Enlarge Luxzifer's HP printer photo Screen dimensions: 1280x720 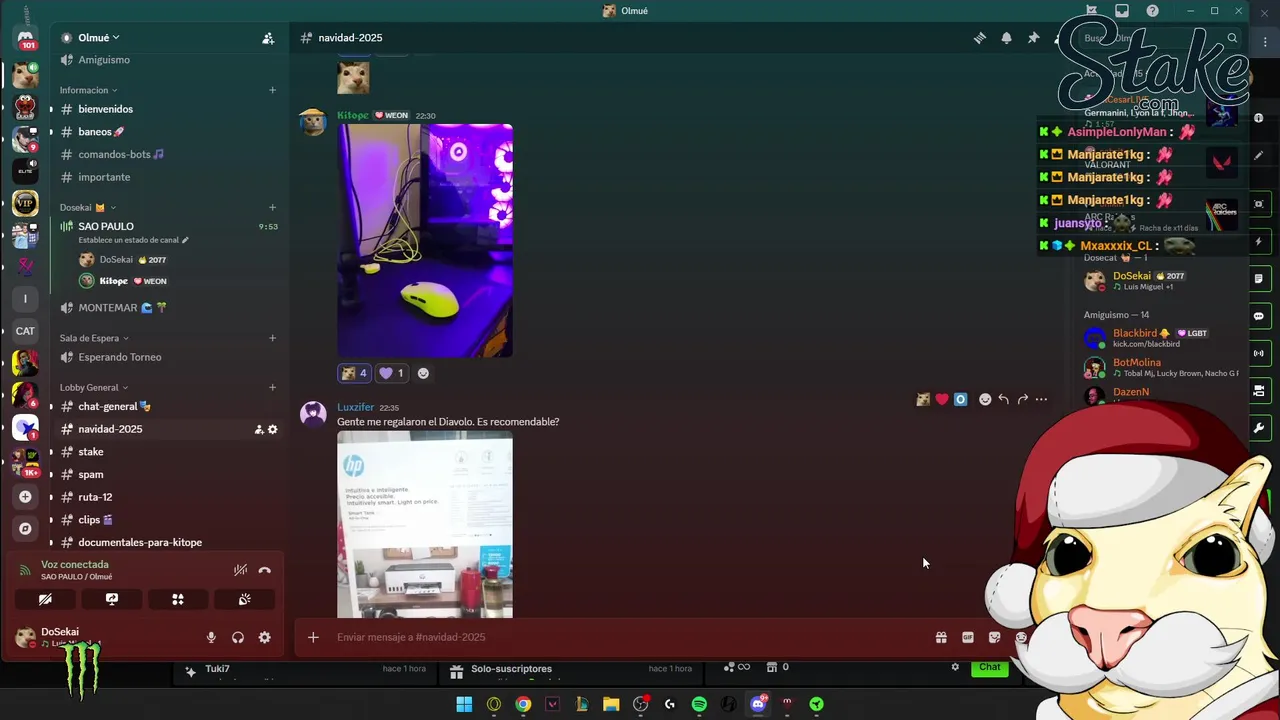[x=425, y=524]
